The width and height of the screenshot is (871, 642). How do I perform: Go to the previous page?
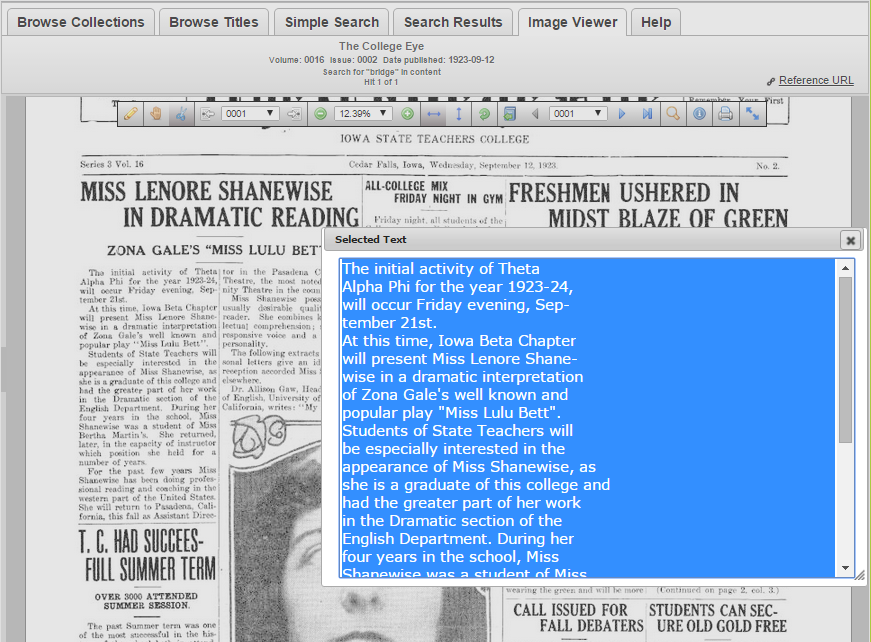point(535,114)
